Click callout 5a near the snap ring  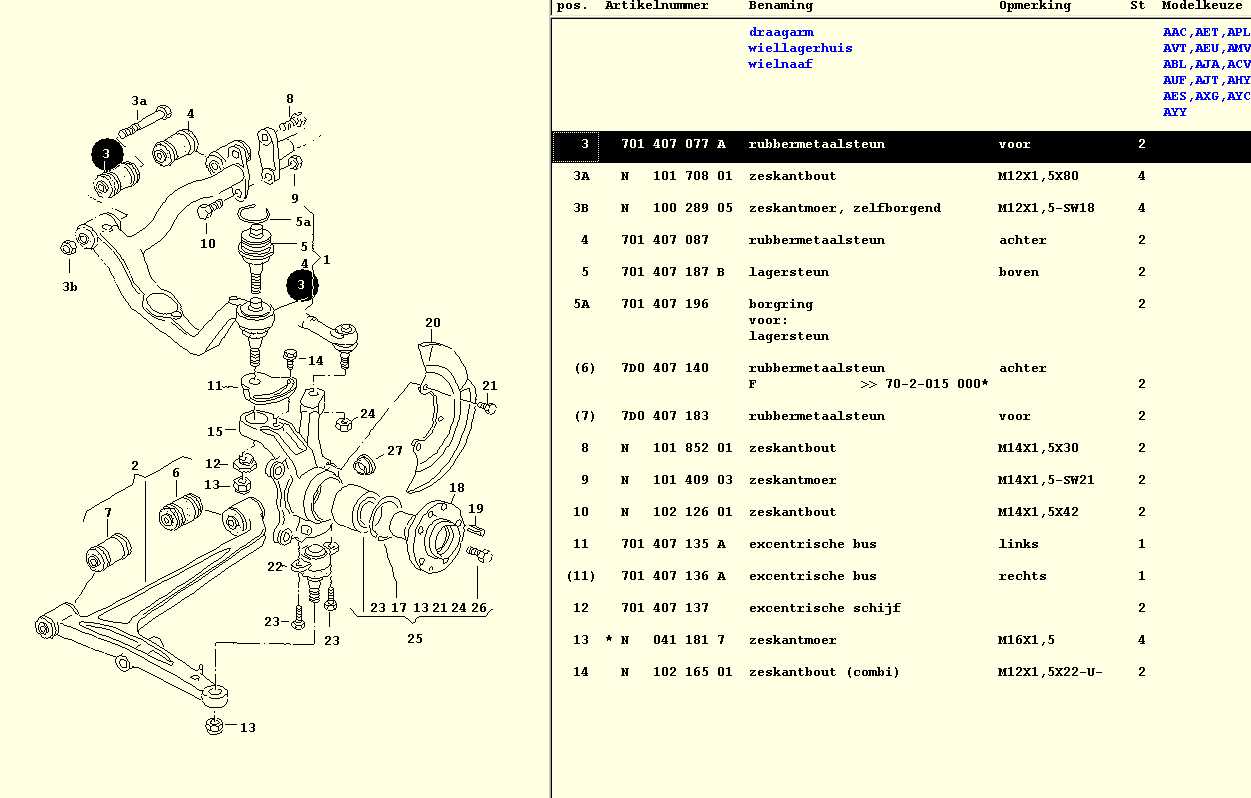point(303,222)
